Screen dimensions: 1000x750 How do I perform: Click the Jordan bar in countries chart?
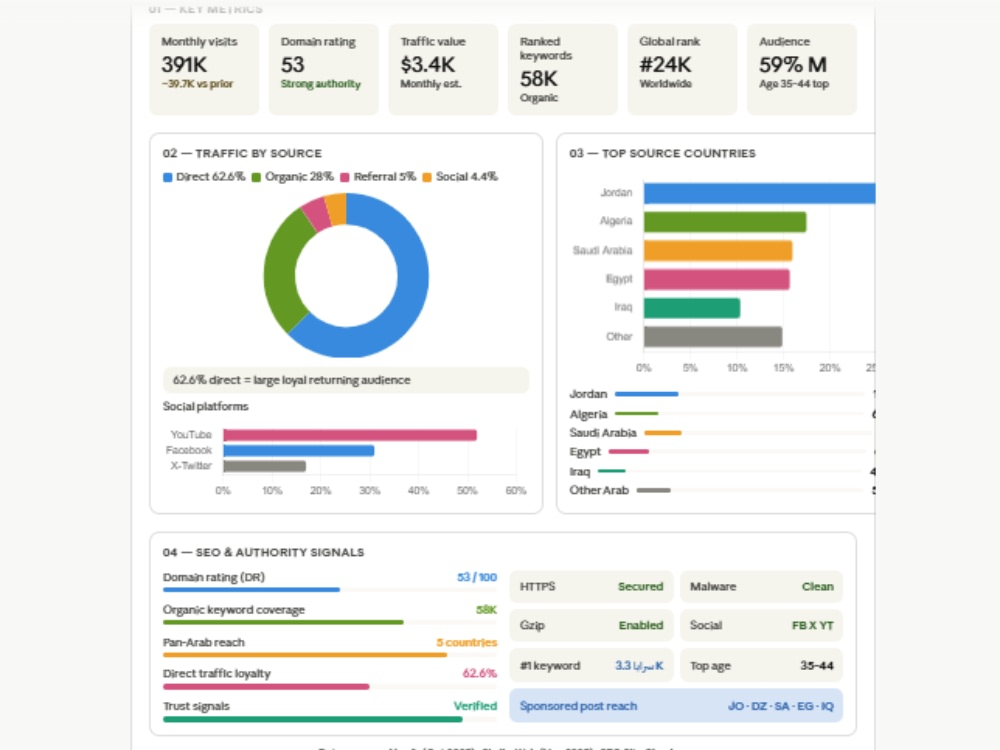[x=759, y=193]
